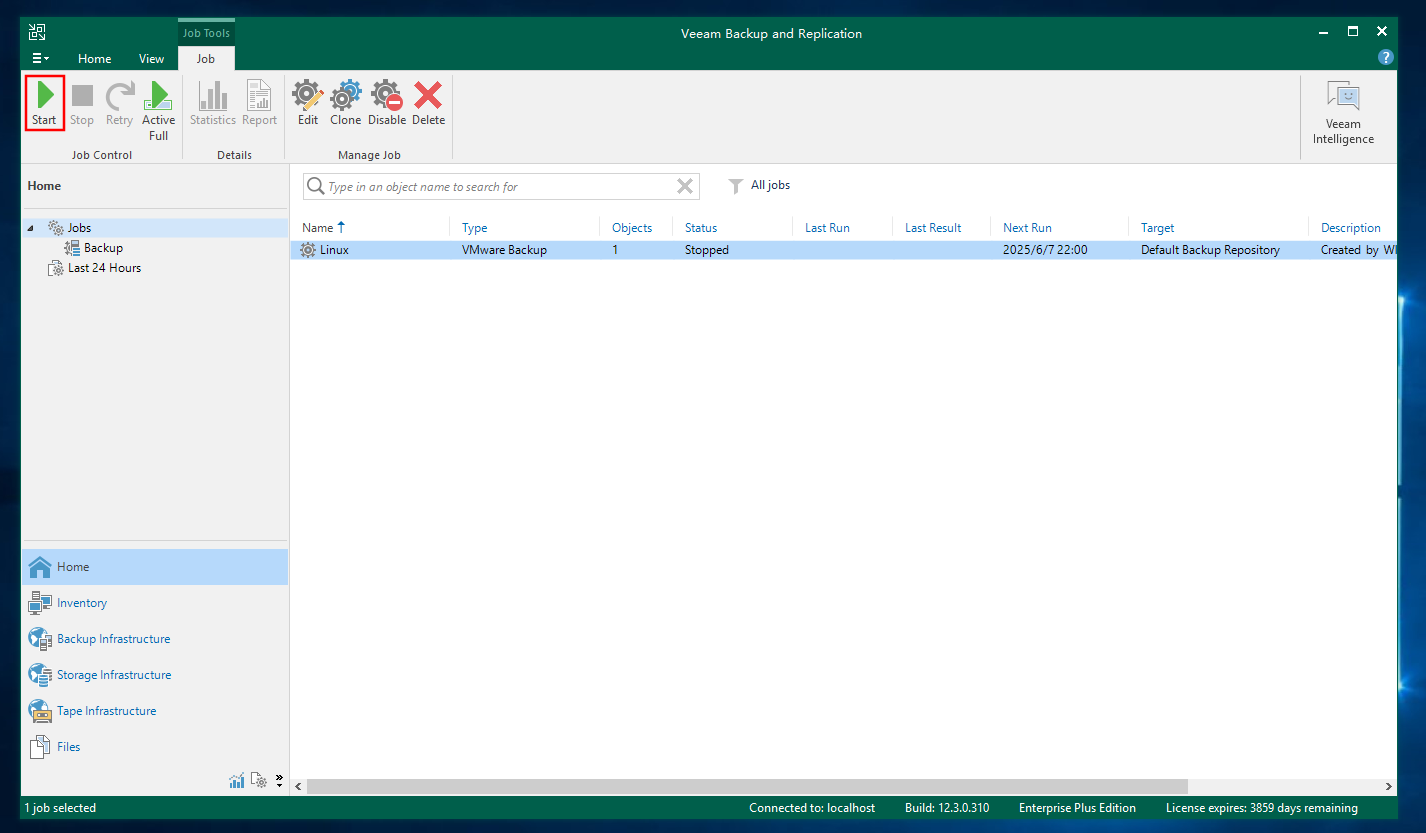1426x833 pixels.
Task: Open the help question mark icon
Action: [1385, 58]
